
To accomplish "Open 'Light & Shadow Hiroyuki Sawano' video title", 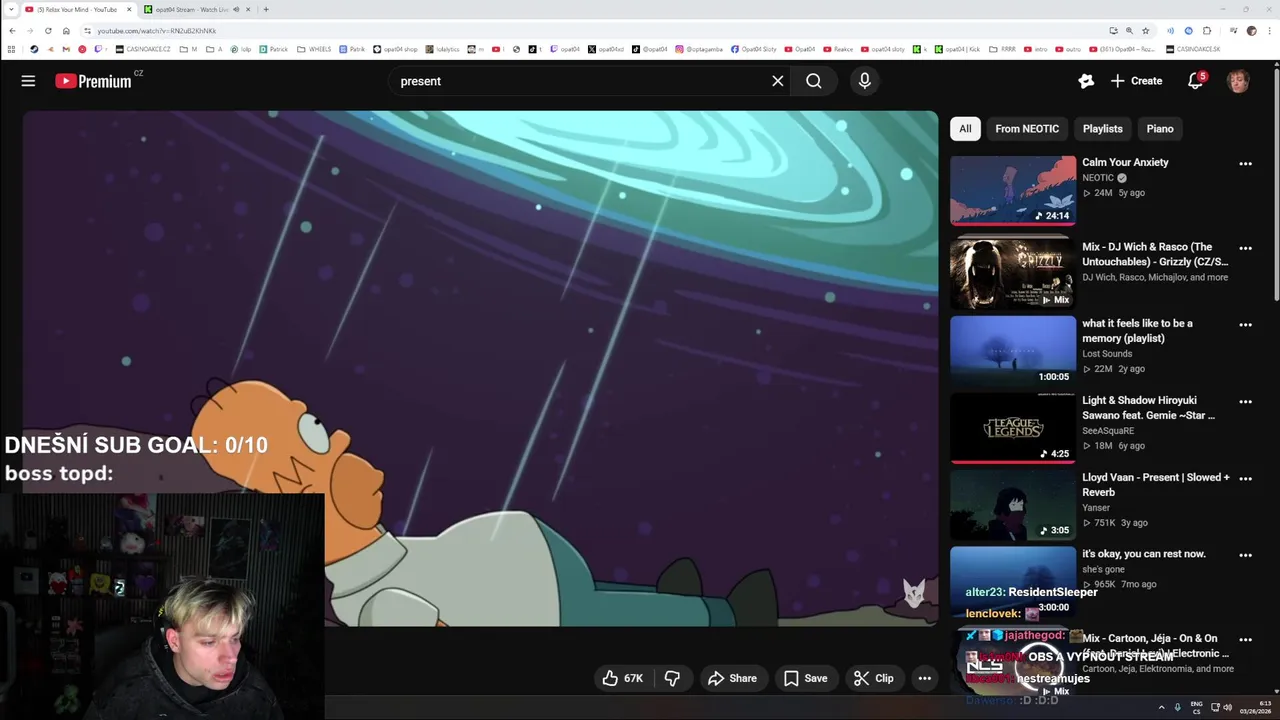I will (1149, 408).
